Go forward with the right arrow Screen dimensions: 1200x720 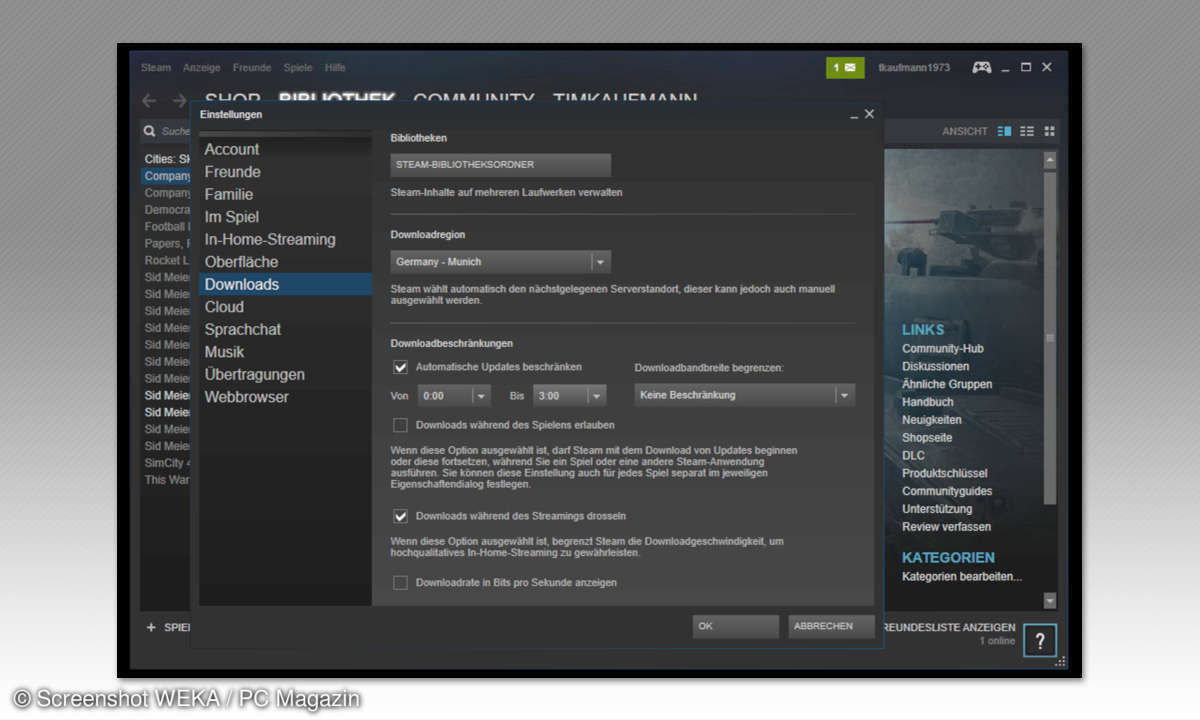[180, 100]
